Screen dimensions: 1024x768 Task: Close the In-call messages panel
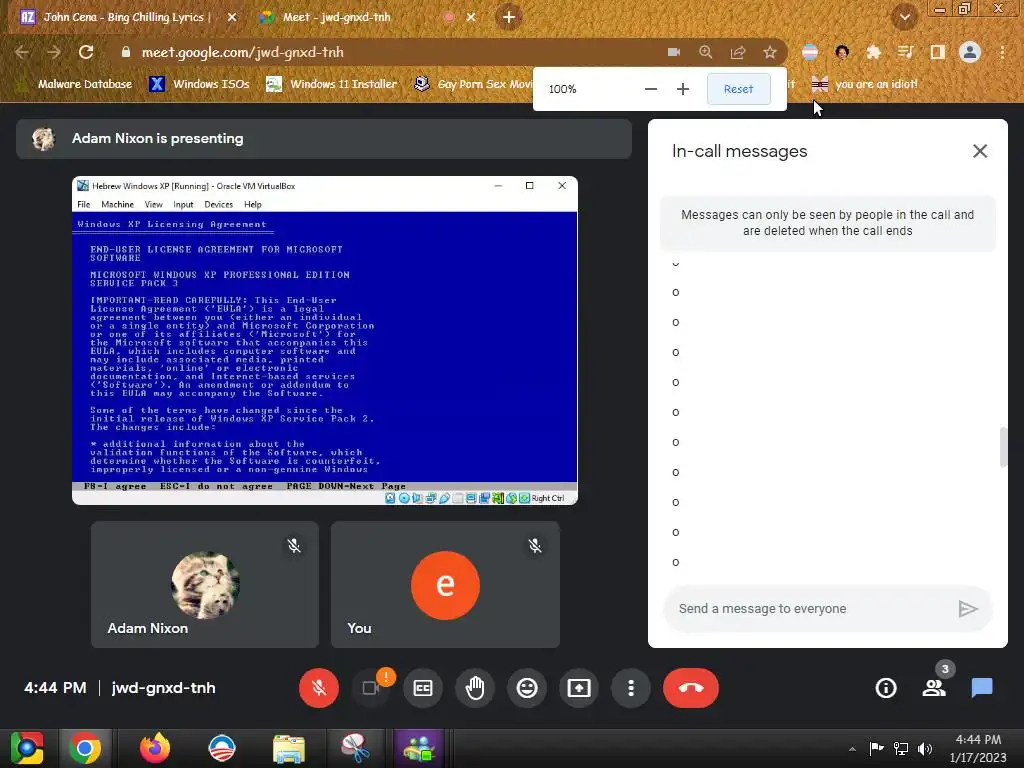980,151
